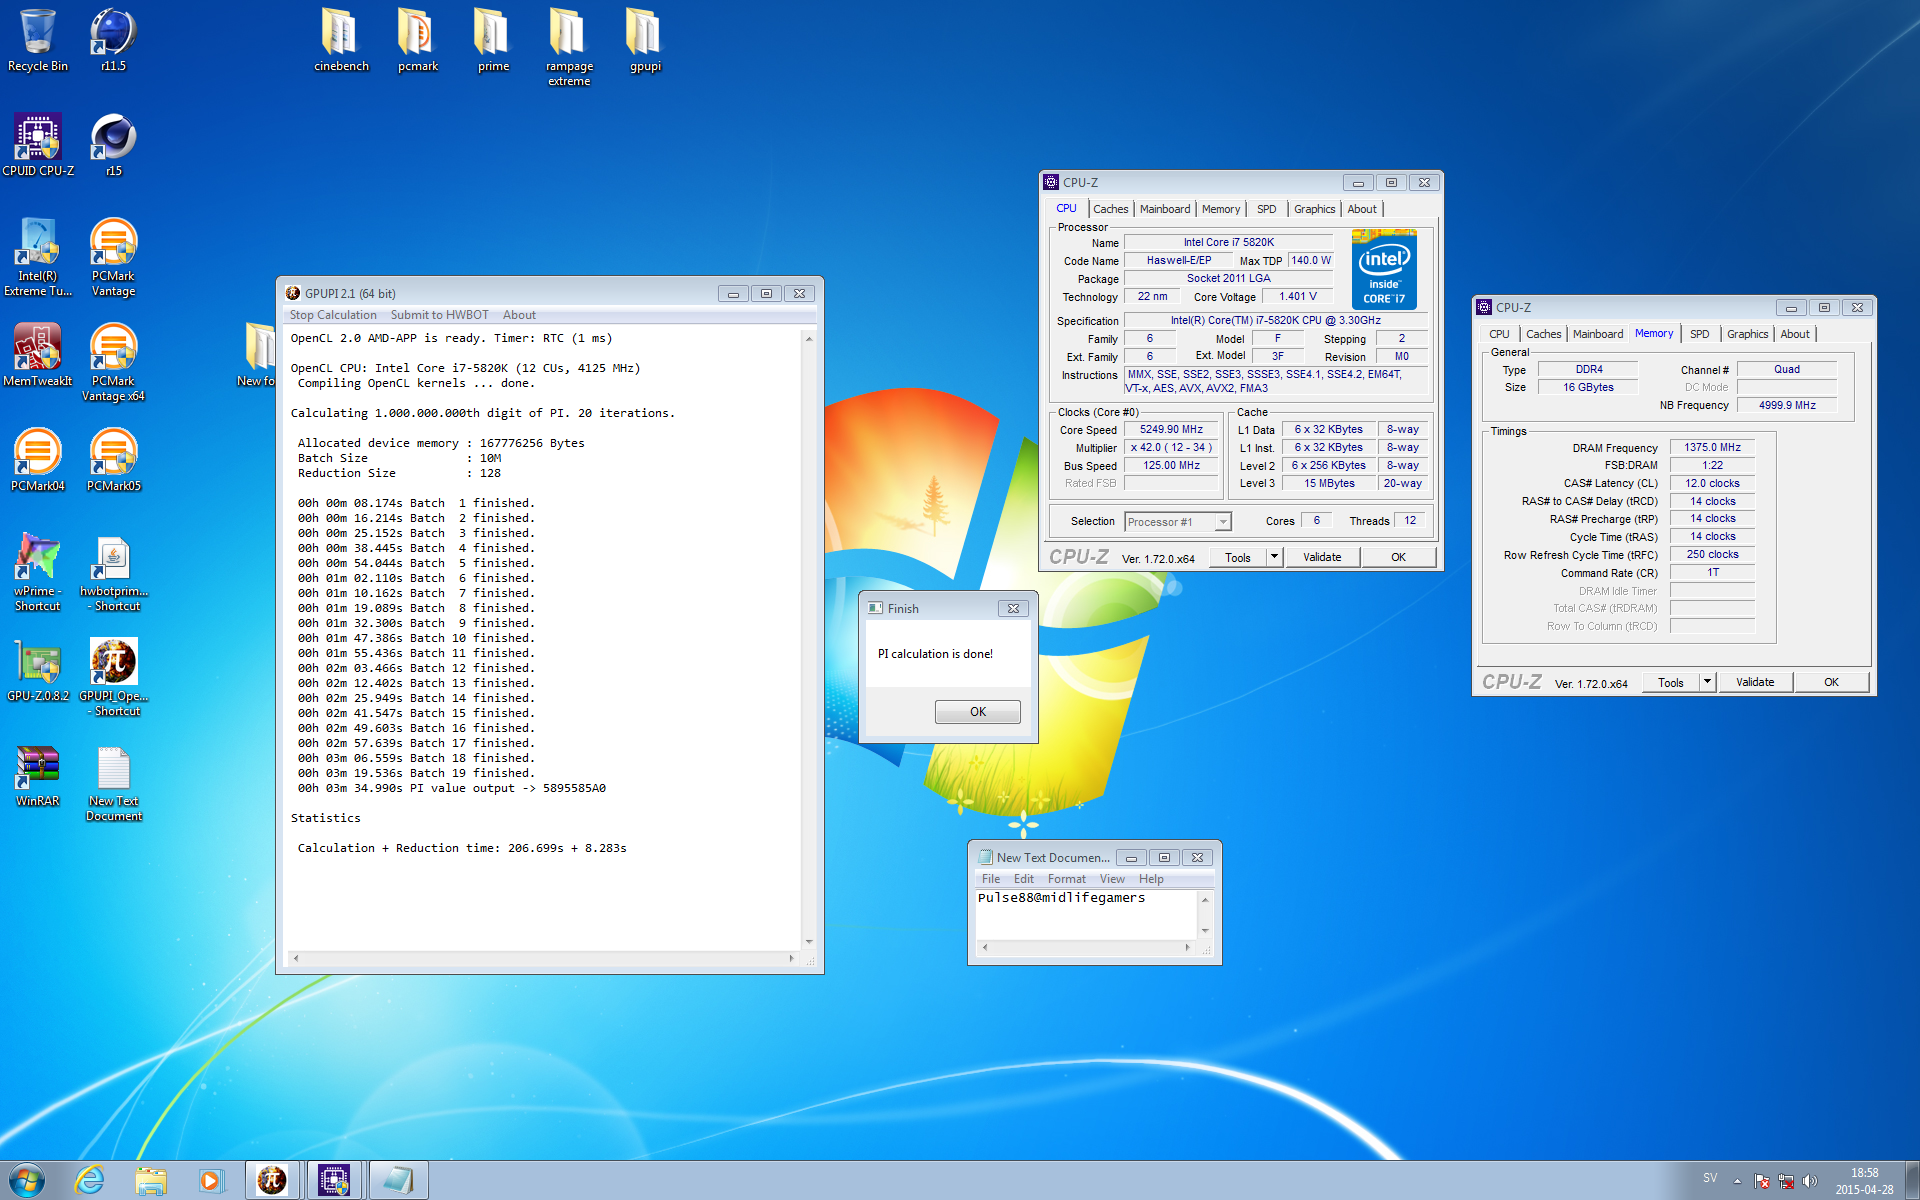1920x1200 pixels.
Task: Open Submit to HWBOT menu
Action: [x=439, y=315]
